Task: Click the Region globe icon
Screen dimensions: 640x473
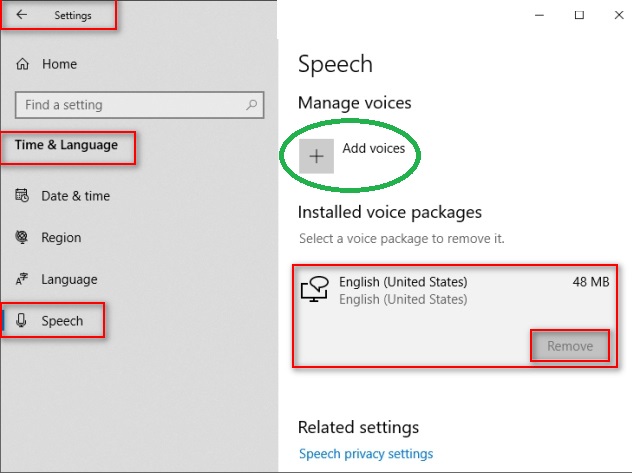Action: pos(22,237)
